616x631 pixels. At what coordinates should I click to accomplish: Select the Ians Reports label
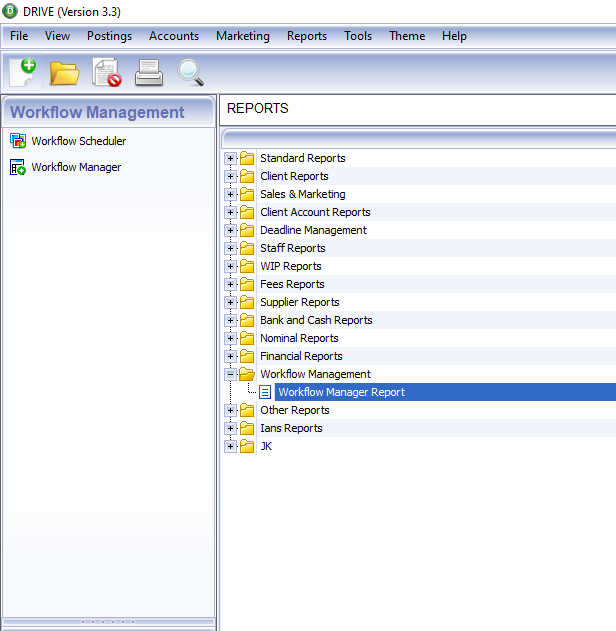(x=291, y=428)
